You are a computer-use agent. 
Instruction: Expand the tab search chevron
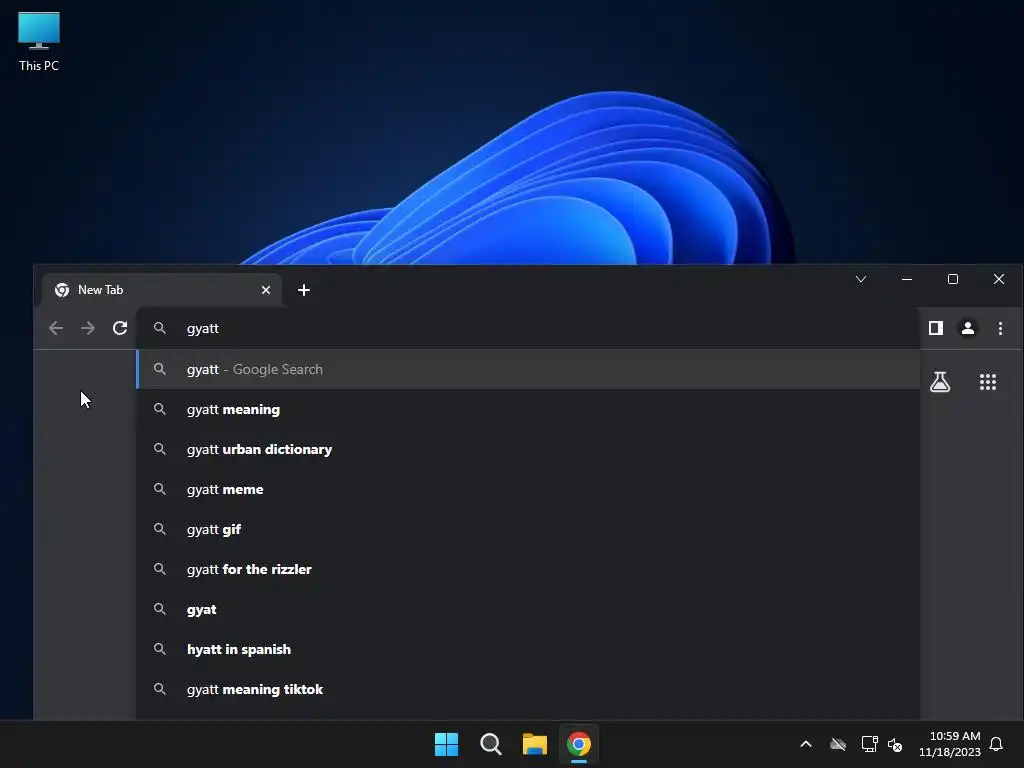(x=861, y=279)
